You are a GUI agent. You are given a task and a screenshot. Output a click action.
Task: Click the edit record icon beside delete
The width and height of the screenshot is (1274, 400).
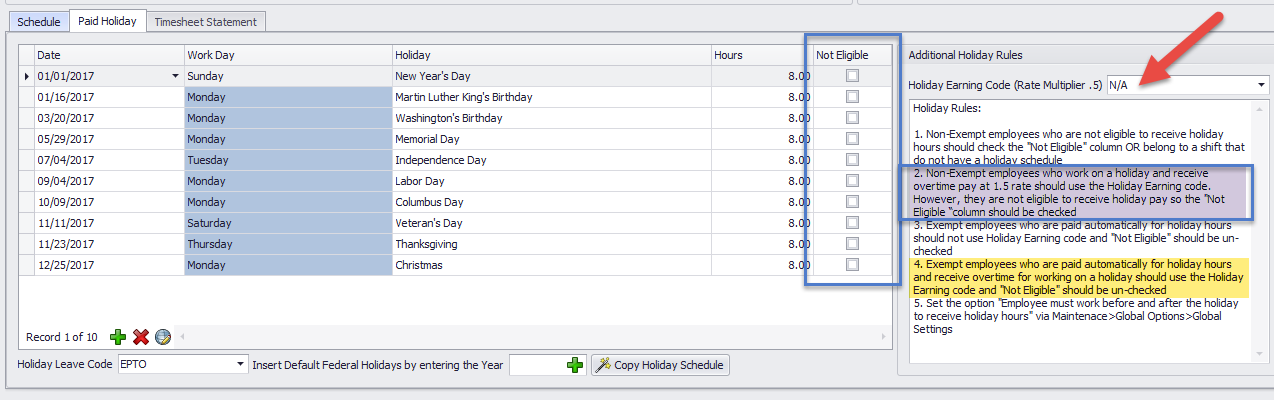pyautogui.click(x=163, y=337)
